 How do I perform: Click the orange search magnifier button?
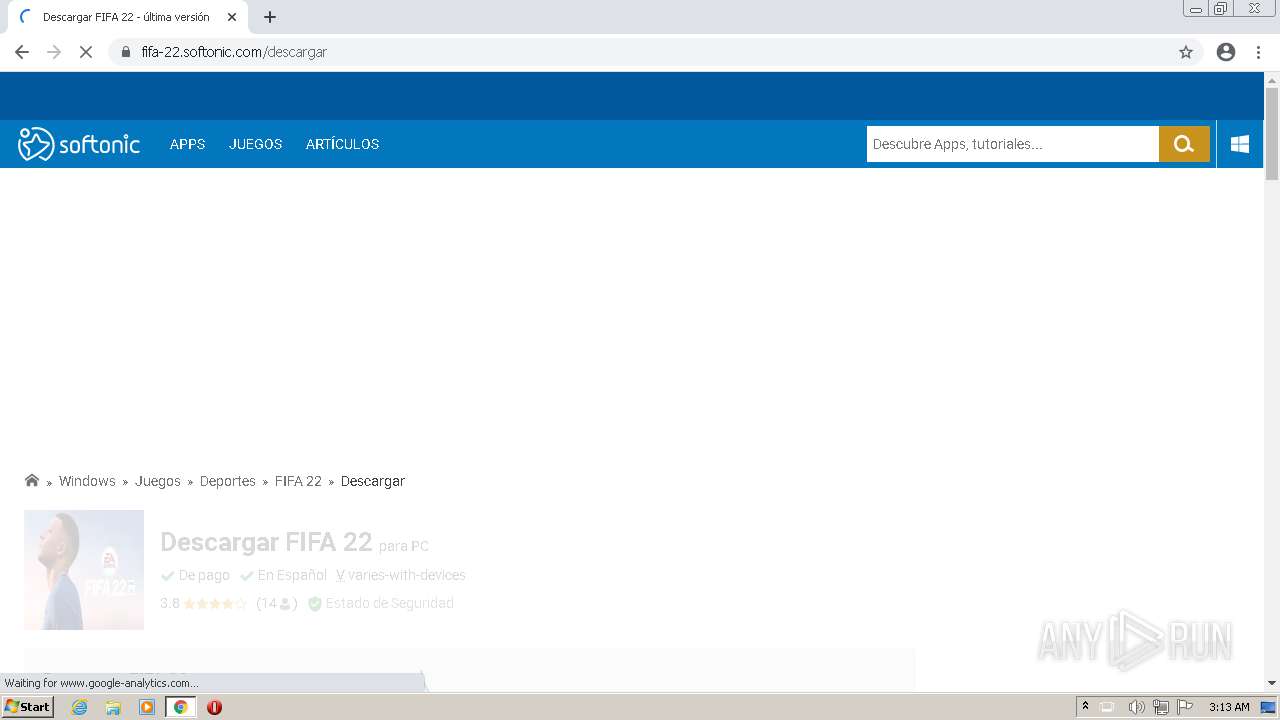point(1184,144)
